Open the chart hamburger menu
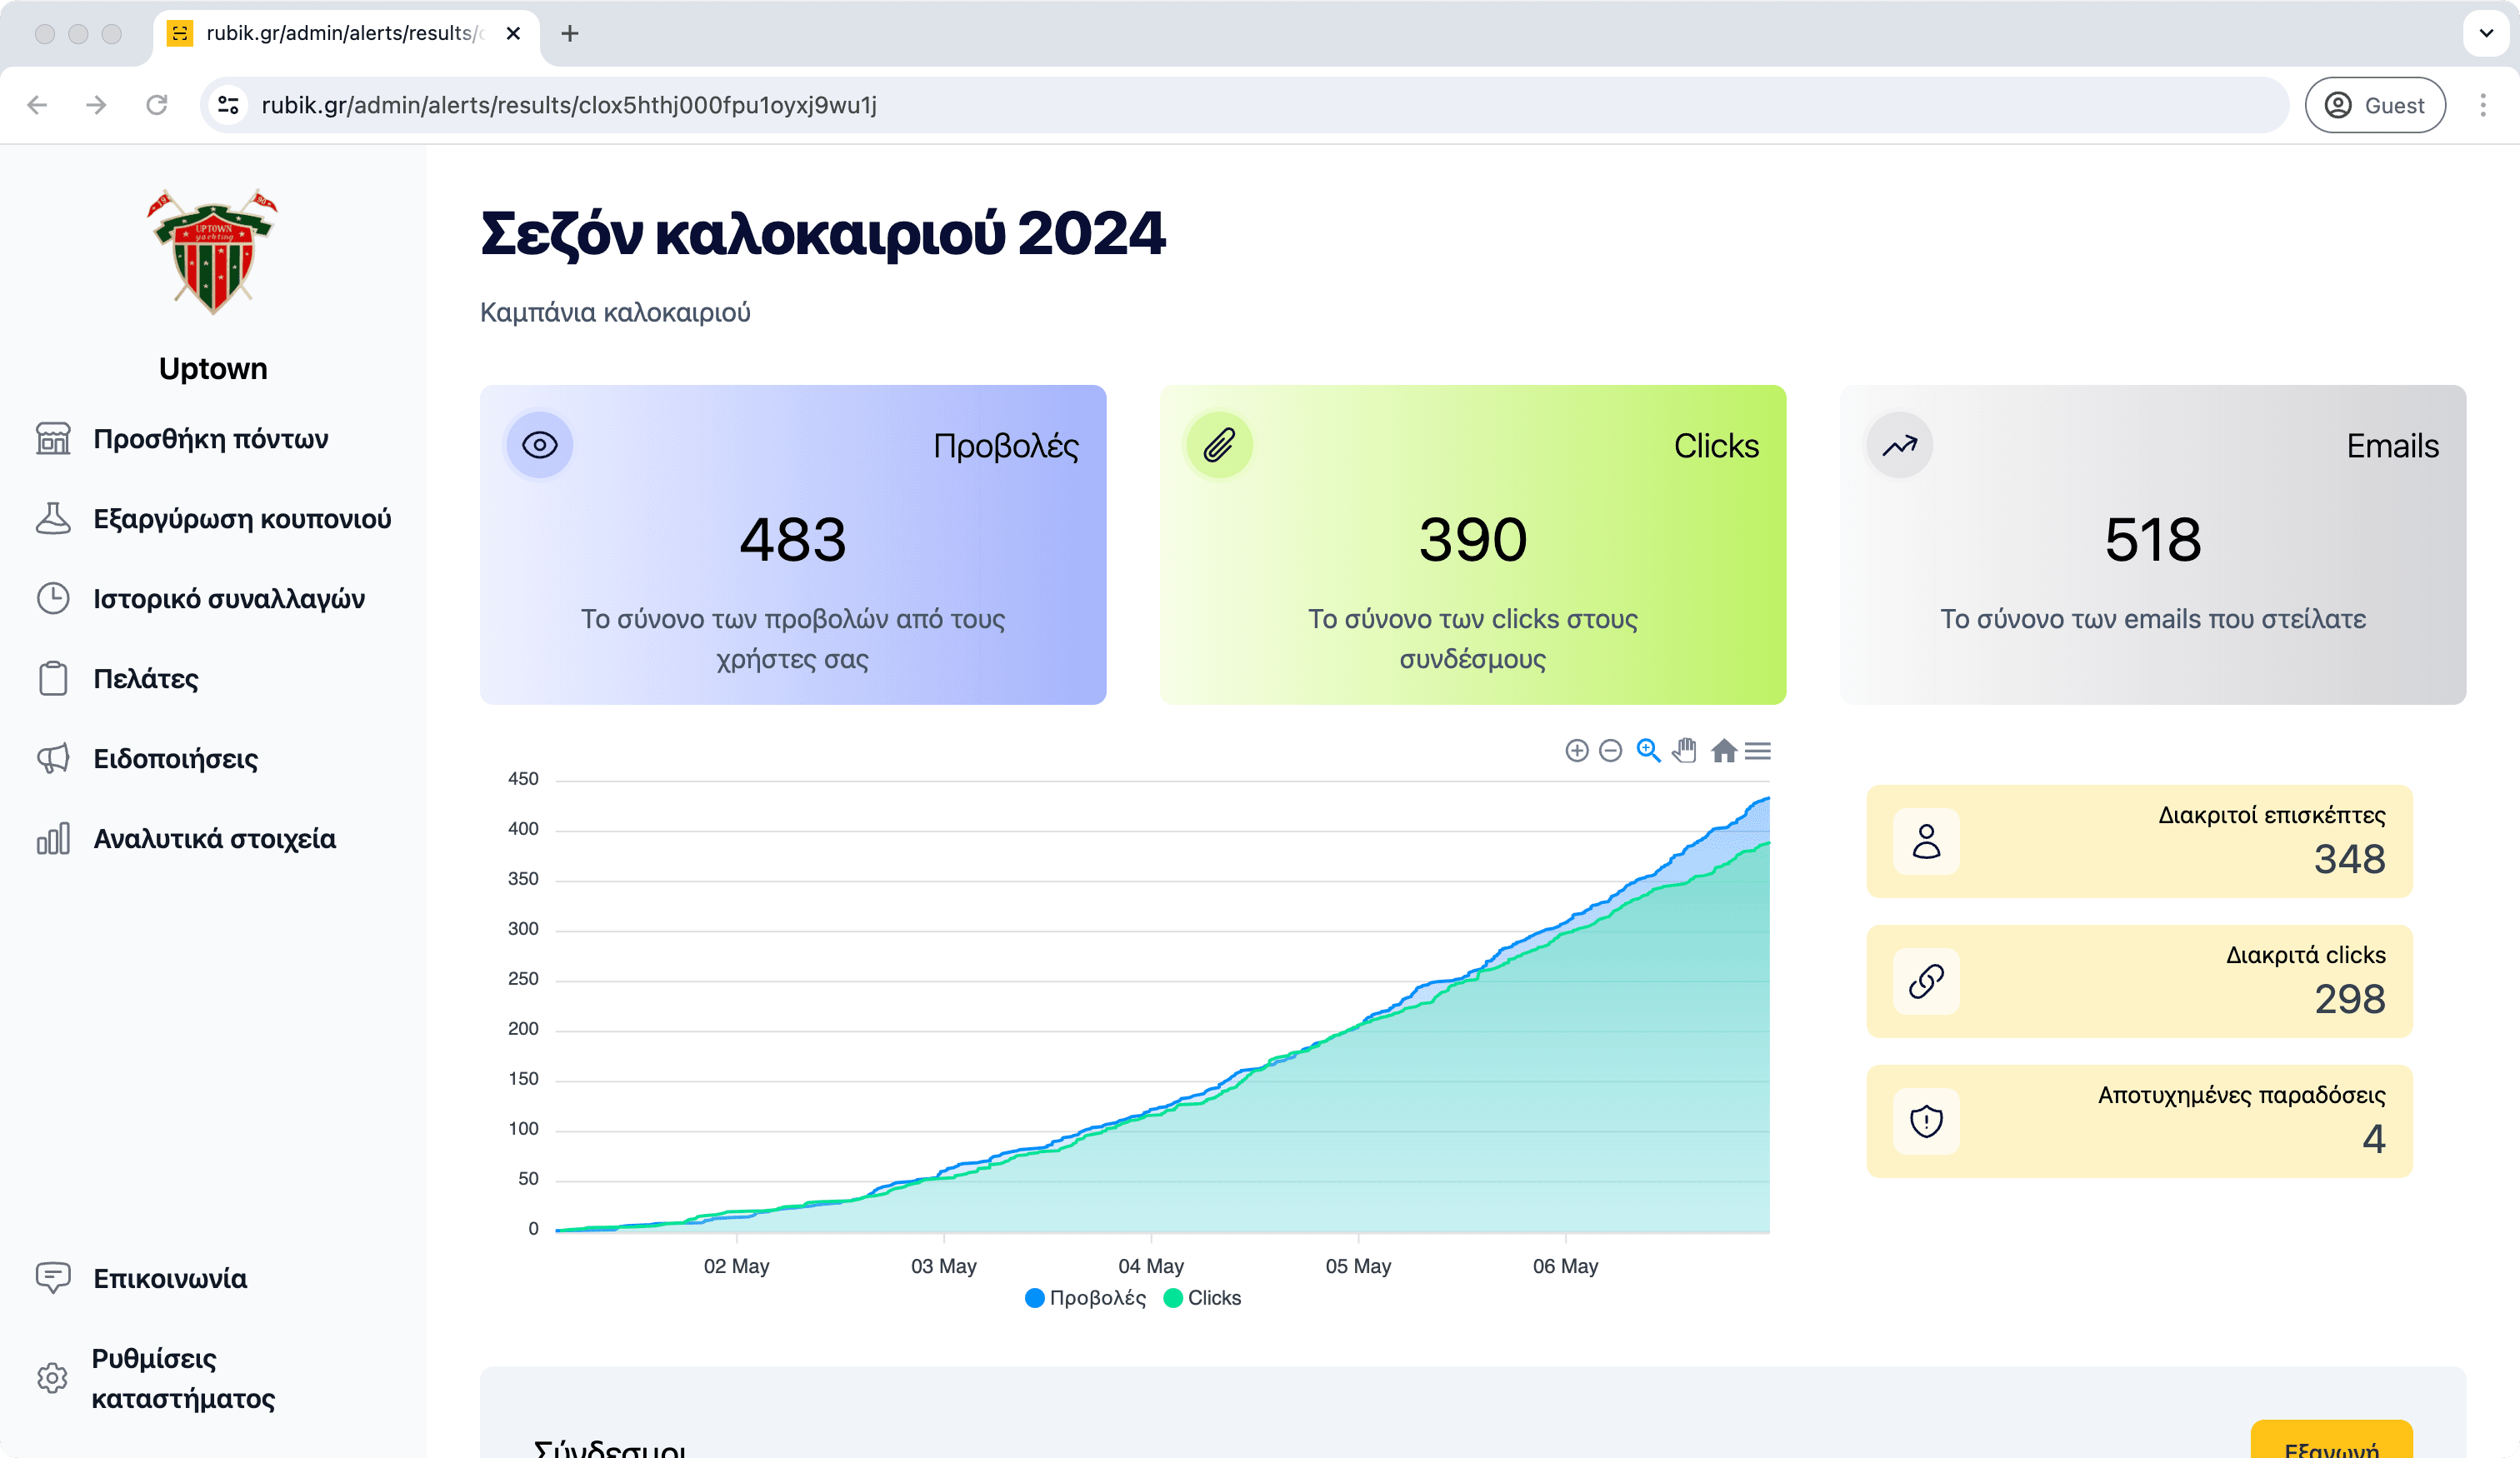The height and width of the screenshot is (1458, 2520). [1758, 750]
